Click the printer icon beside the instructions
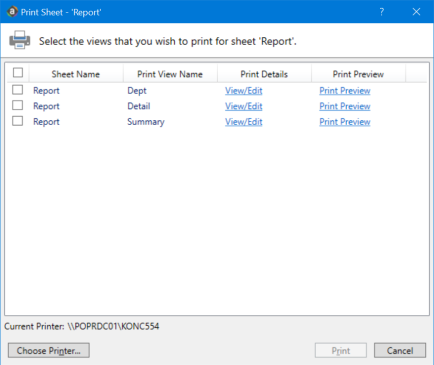The image size is (434, 365). 20,40
